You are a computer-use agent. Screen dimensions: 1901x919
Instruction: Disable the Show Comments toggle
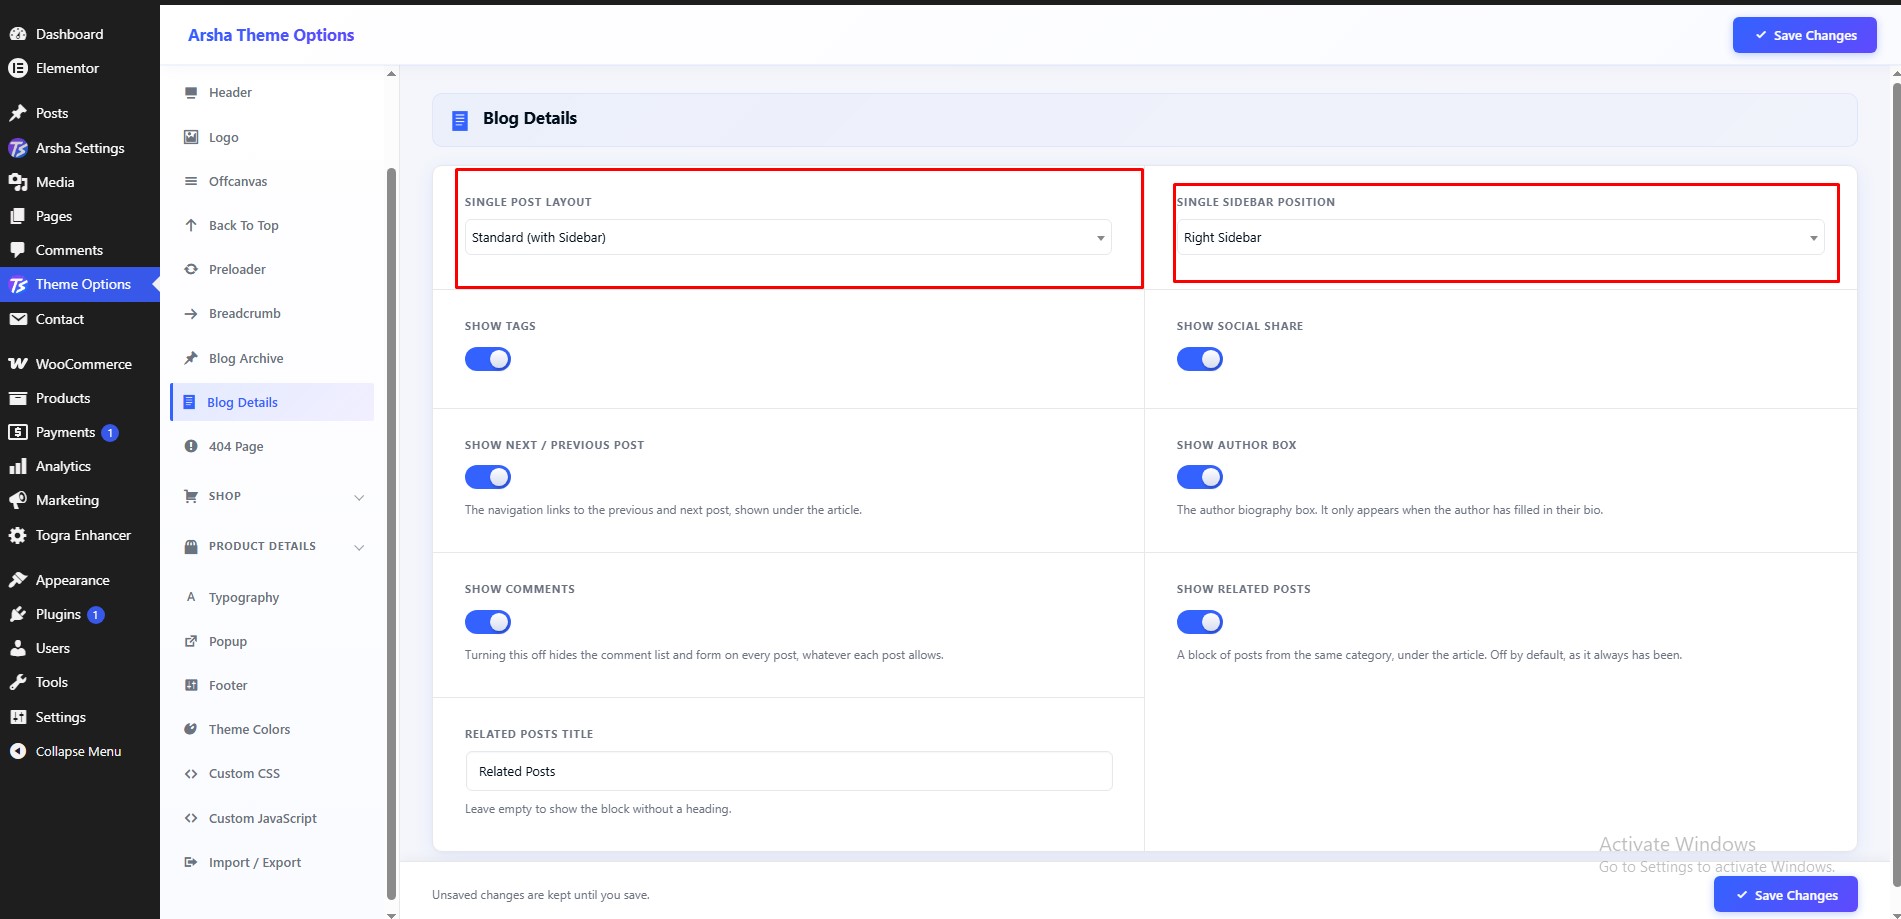[x=488, y=622]
